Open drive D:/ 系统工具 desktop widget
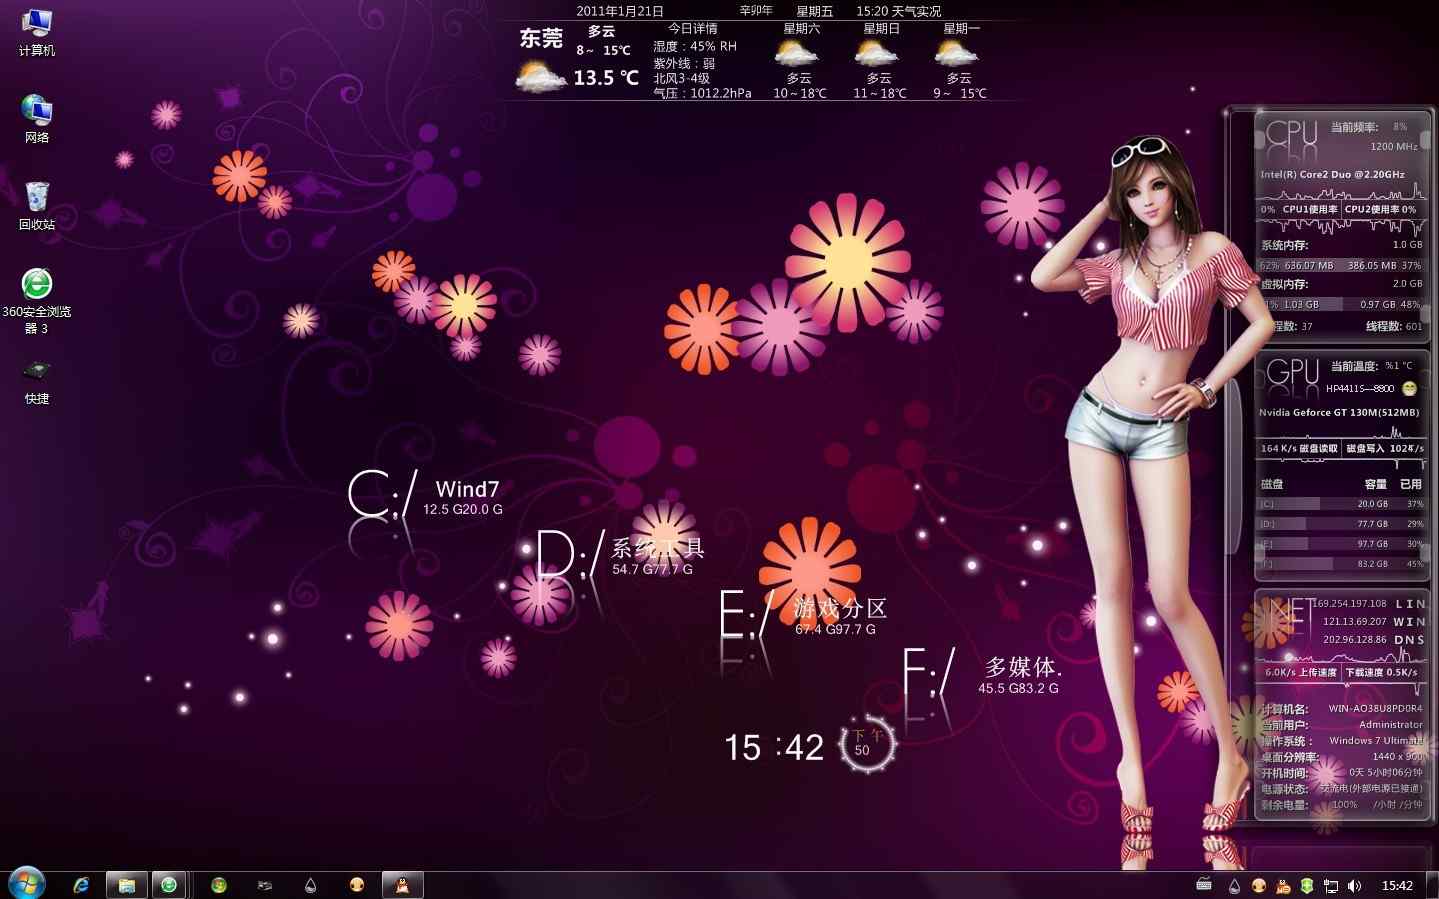Screen dimensions: 1439x899 (x=620, y=556)
